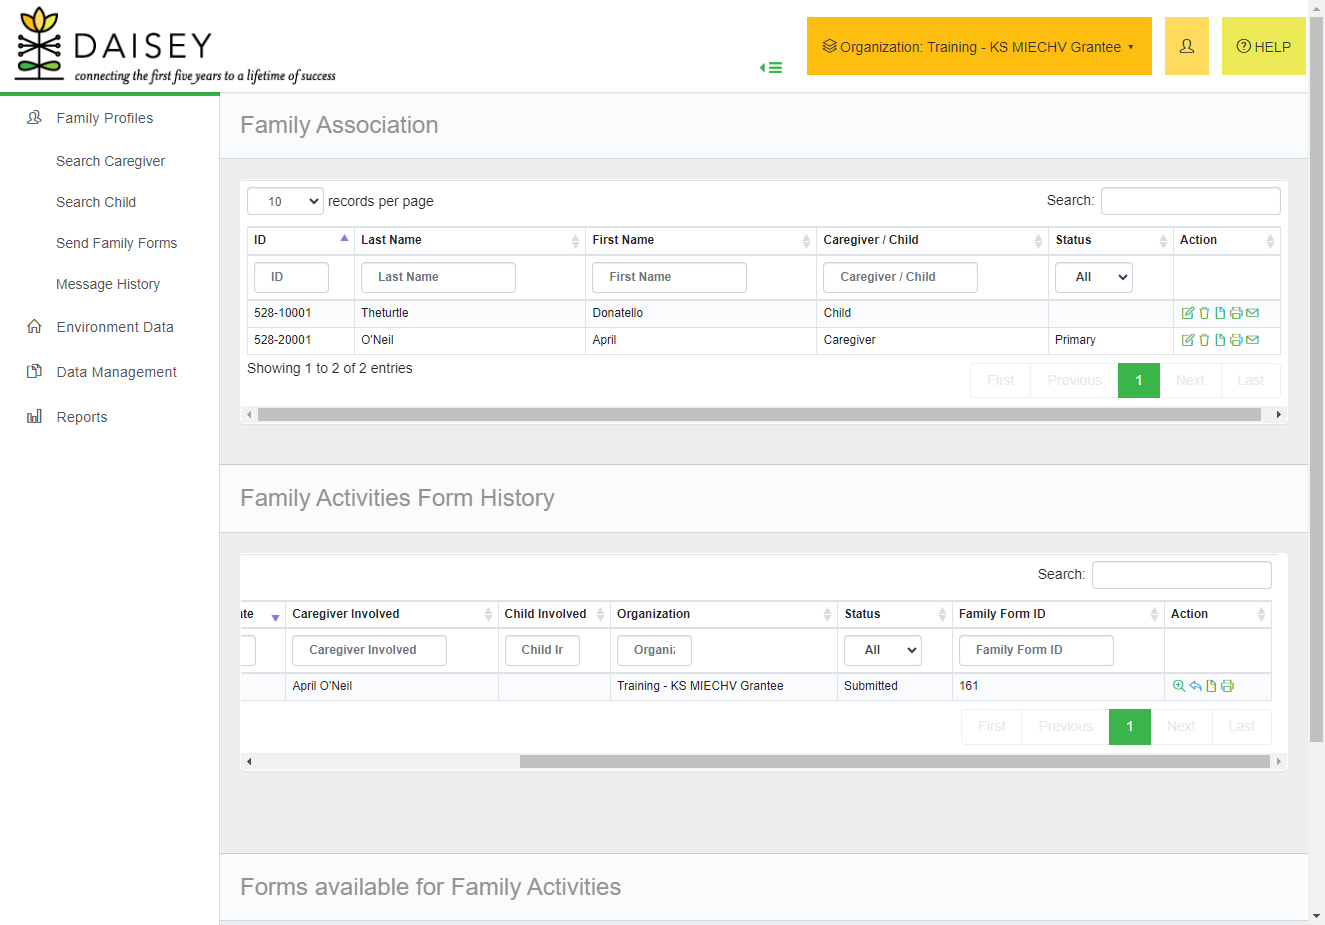Click the HELP button

1264,46
